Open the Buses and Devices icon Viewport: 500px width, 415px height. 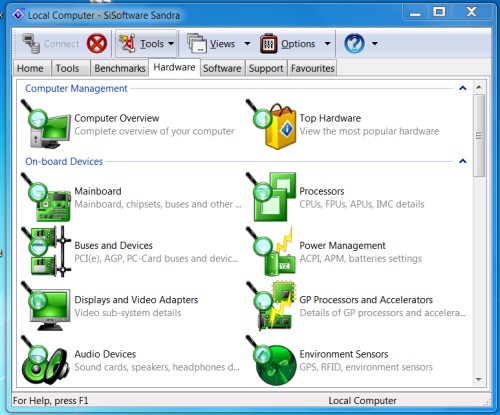(x=46, y=252)
